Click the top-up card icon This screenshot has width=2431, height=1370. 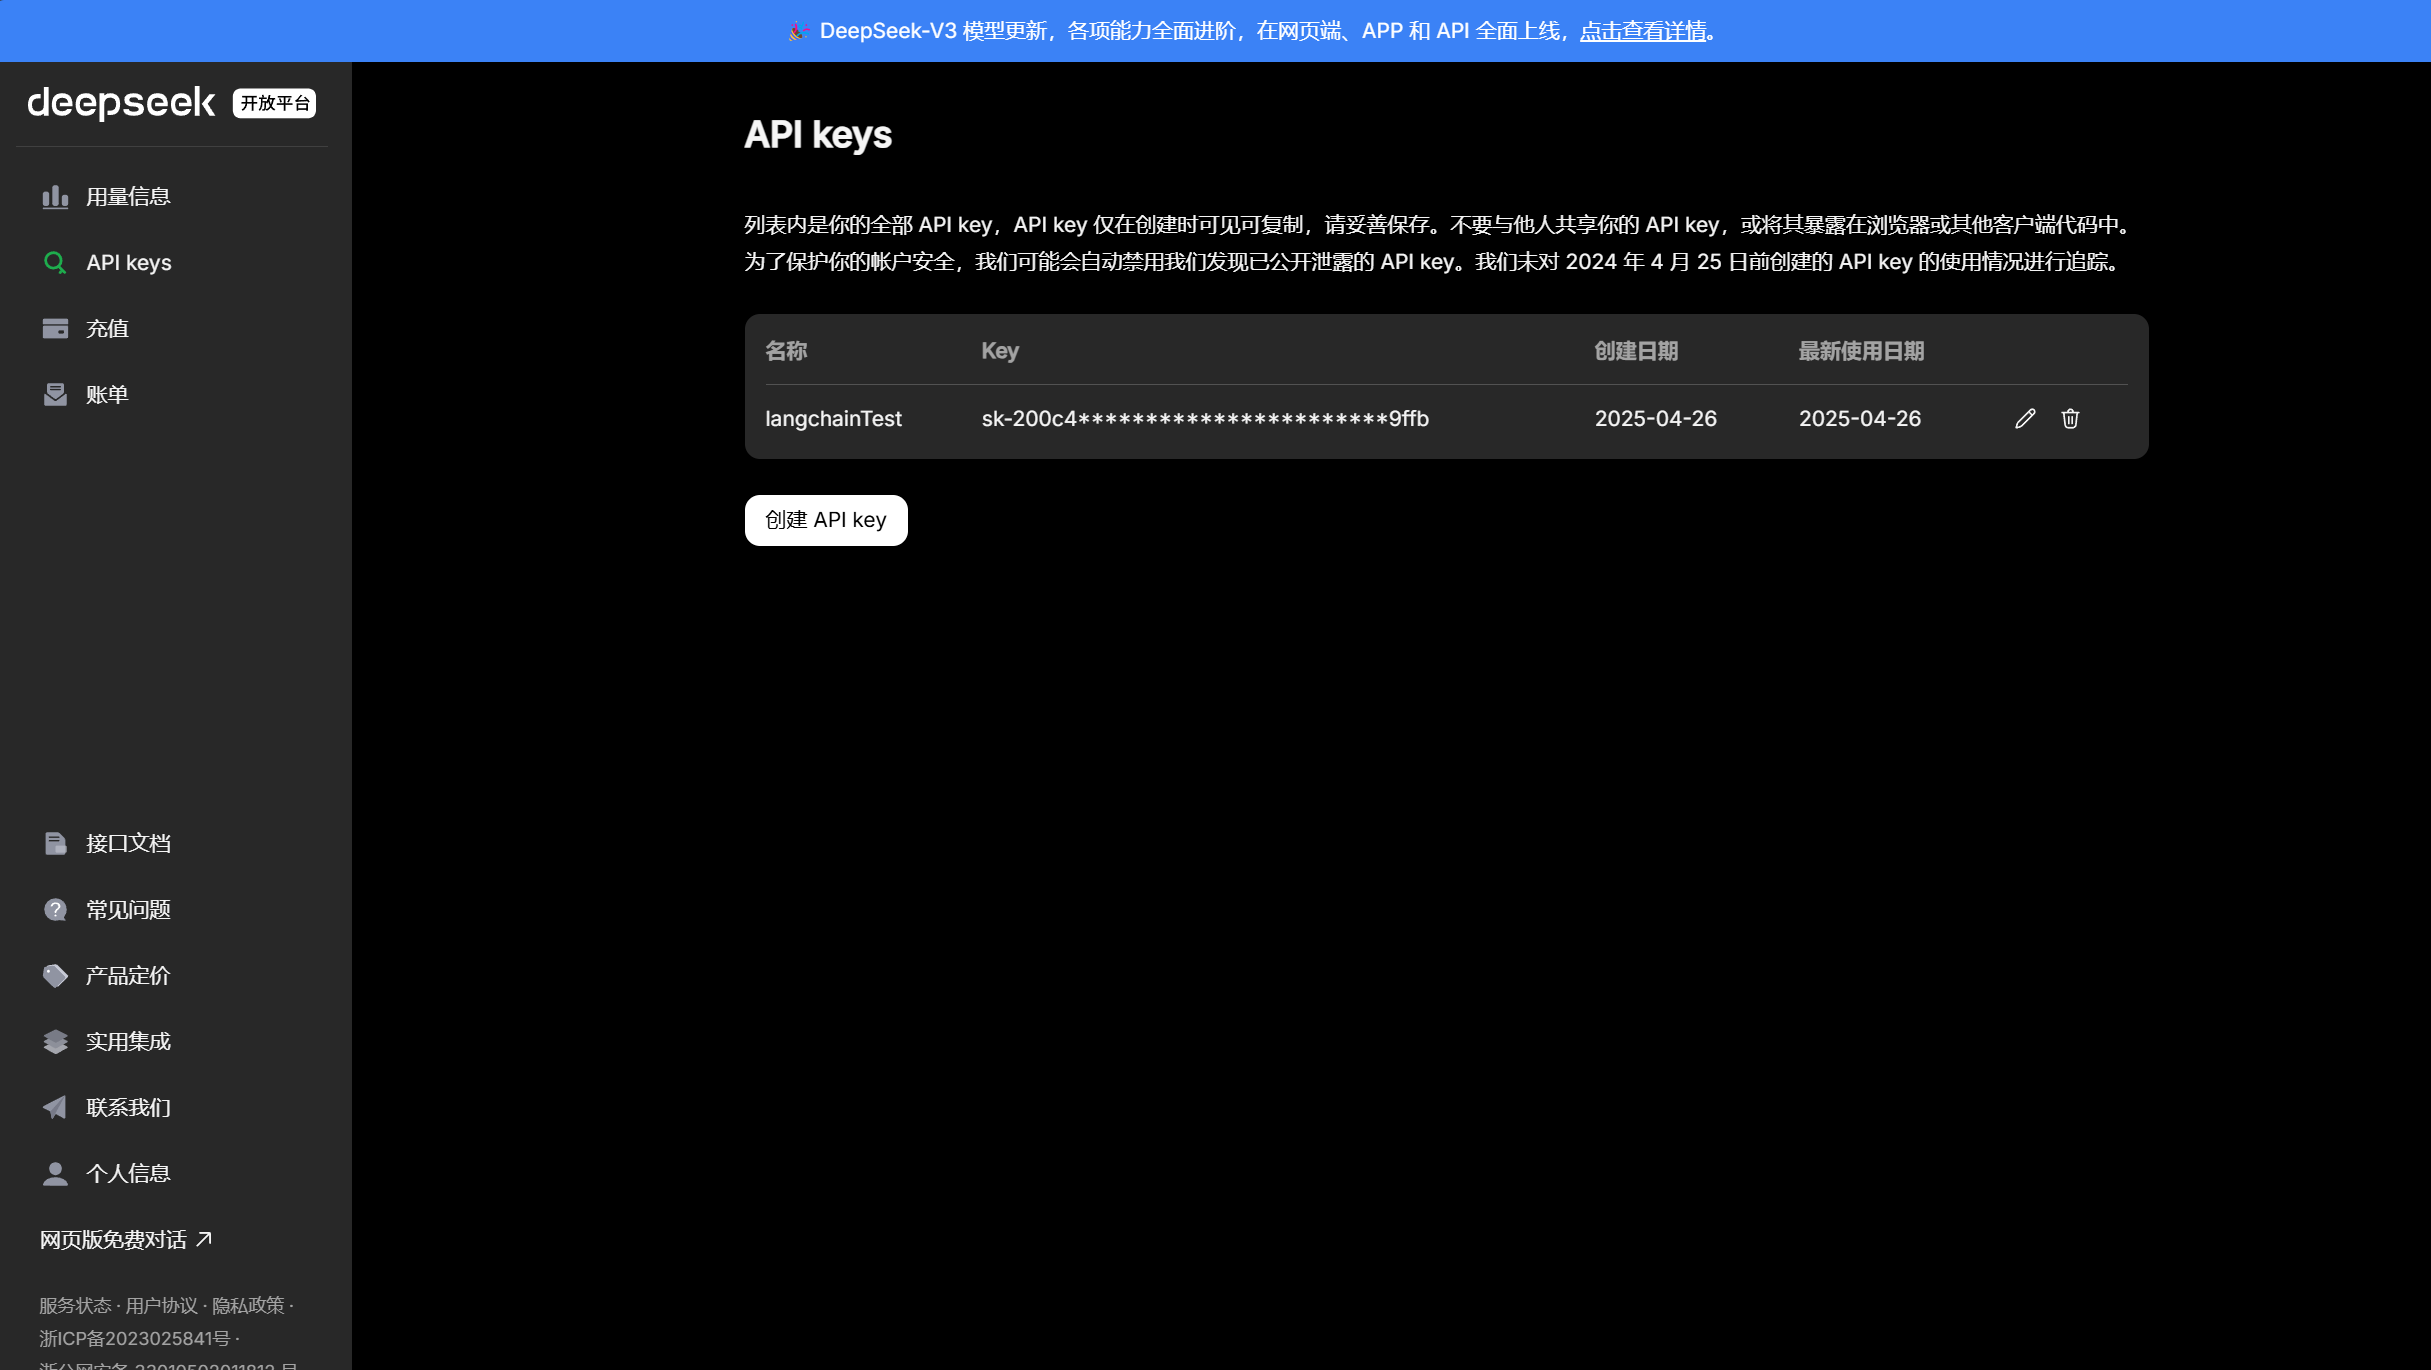pos(55,329)
